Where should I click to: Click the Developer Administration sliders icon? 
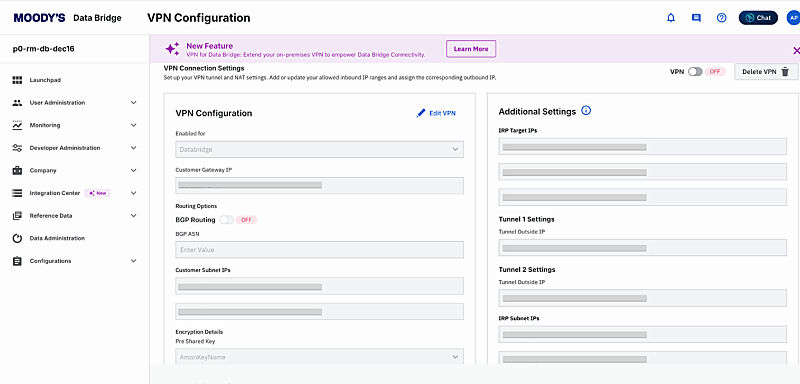(17, 148)
